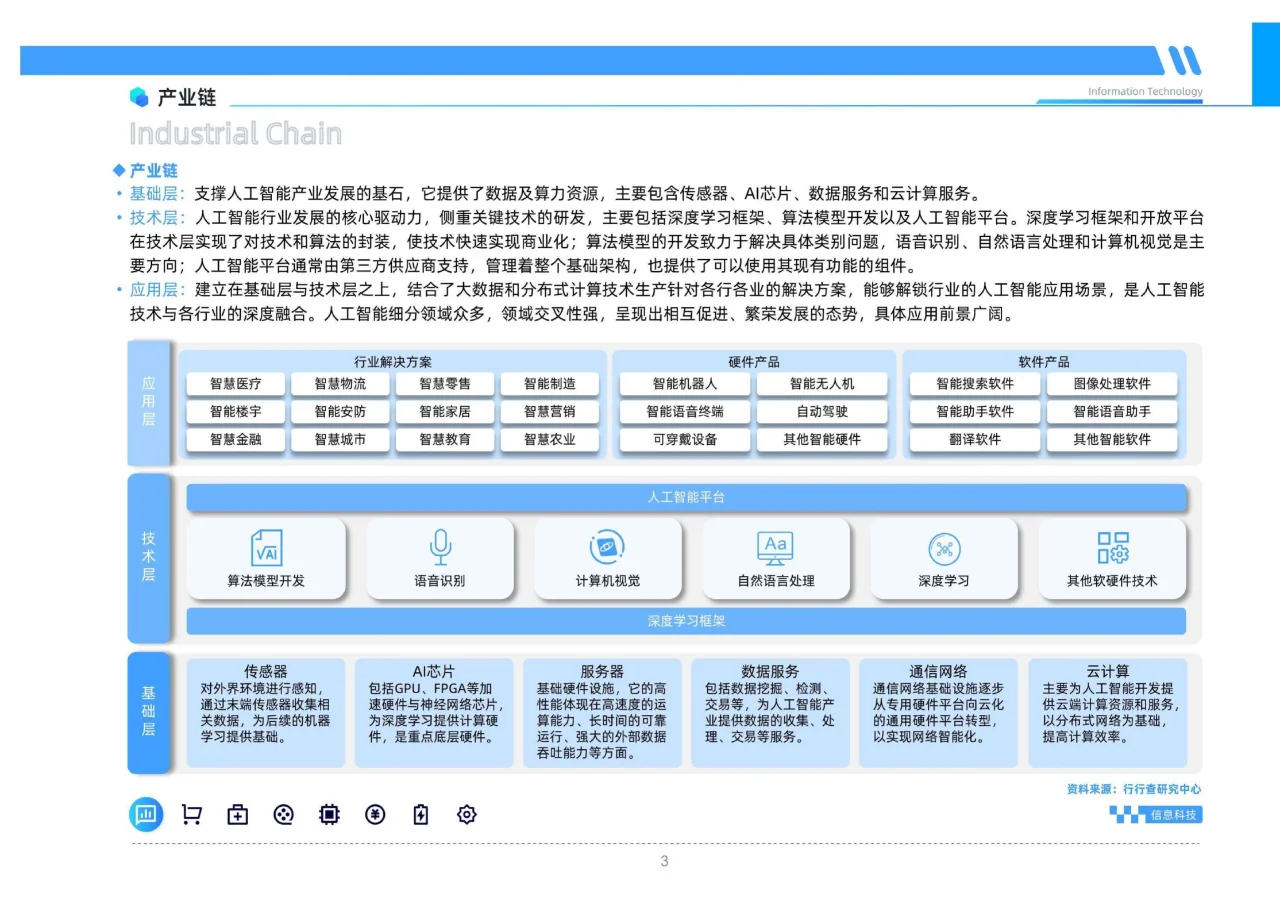This screenshot has height=905, width=1280.
Task: Click the 数据服务 card heading
Action: point(770,672)
